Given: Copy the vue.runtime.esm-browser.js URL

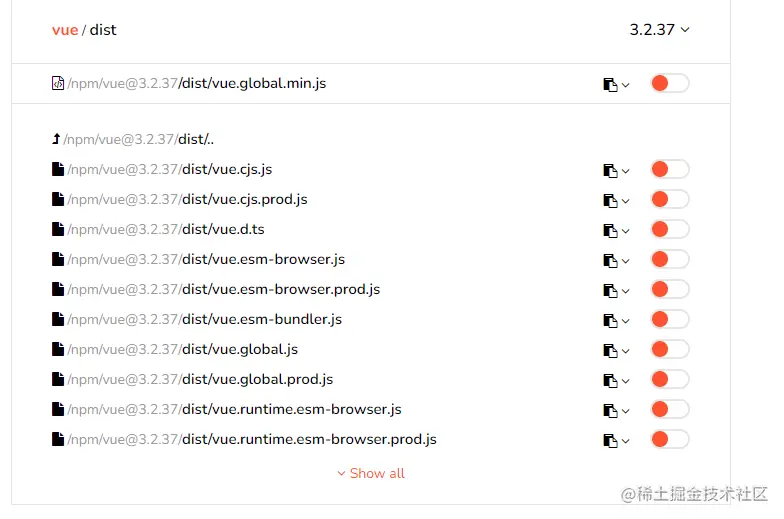Looking at the screenshot, I should pyautogui.click(x=610, y=410).
